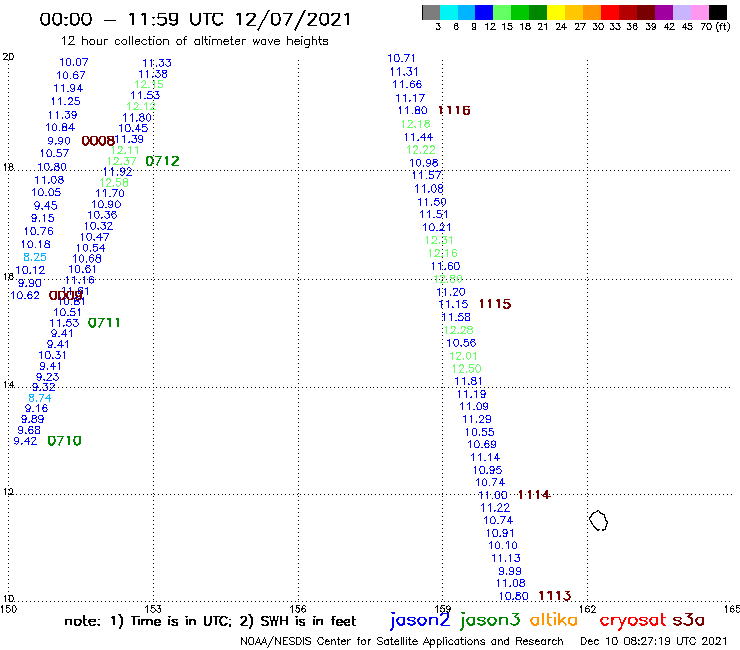
Task: Click the wave height value 11.66
Action: pyautogui.click(x=407, y=84)
